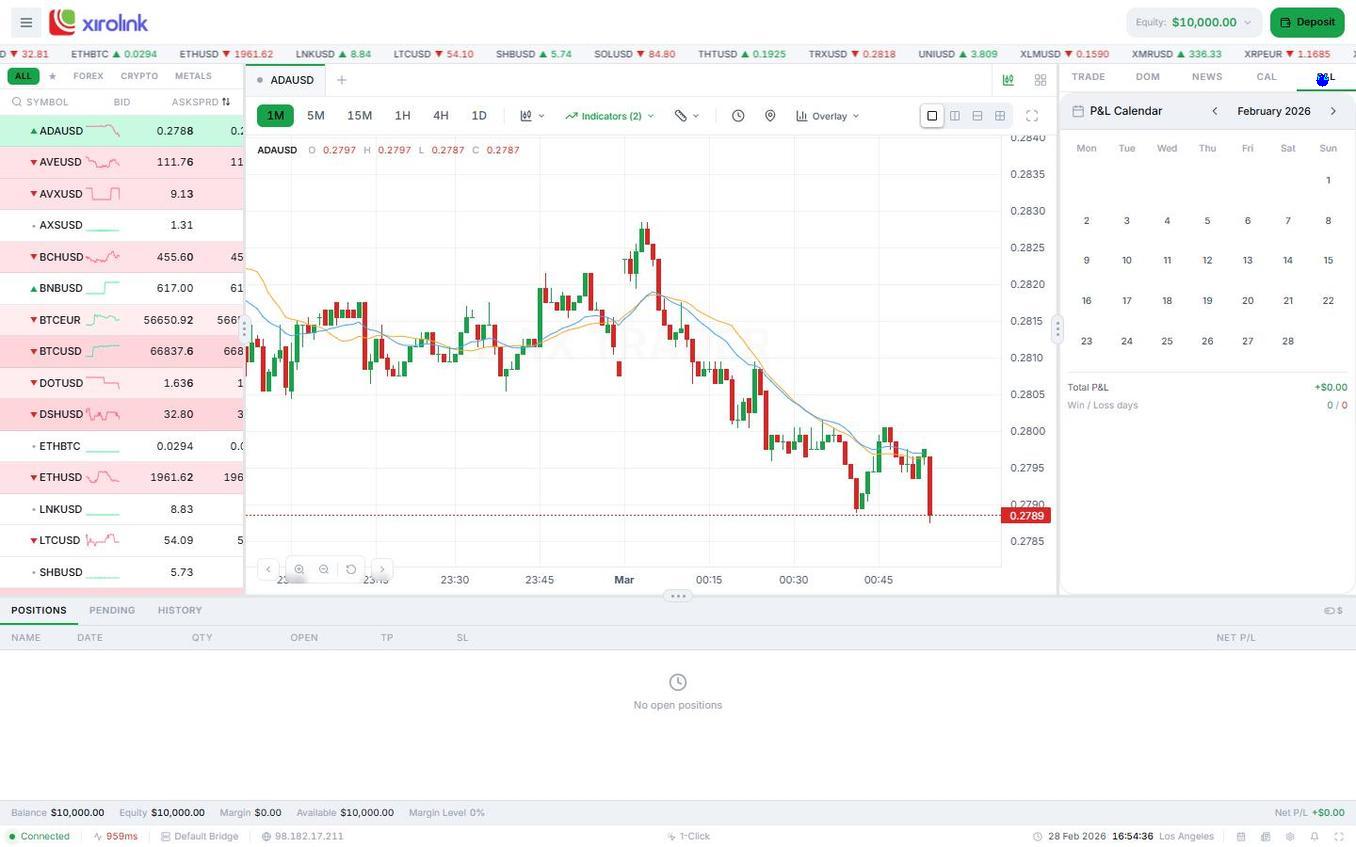Click the symbol search magnifier icon

17,102
